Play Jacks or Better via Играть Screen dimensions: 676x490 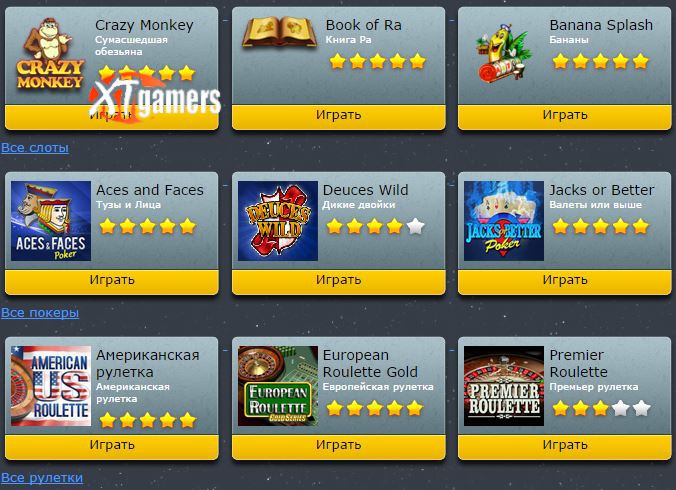(x=565, y=281)
